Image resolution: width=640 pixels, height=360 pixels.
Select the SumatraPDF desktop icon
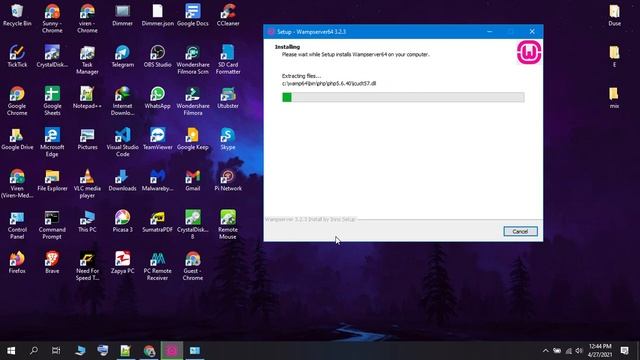[158, 222]
